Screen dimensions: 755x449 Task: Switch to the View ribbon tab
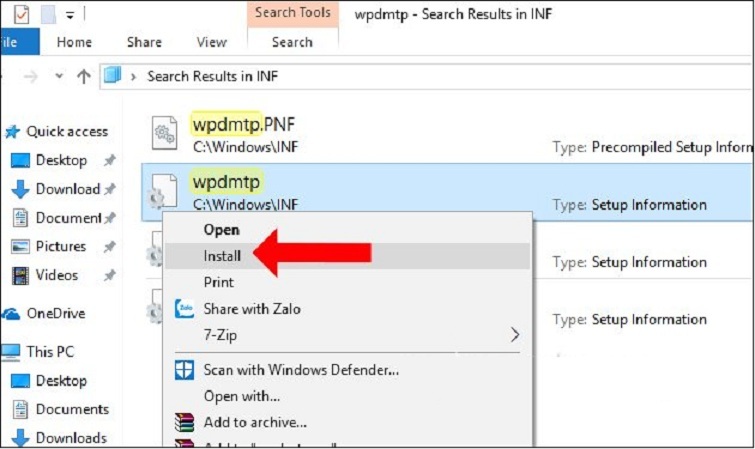(x=211, y=42)
